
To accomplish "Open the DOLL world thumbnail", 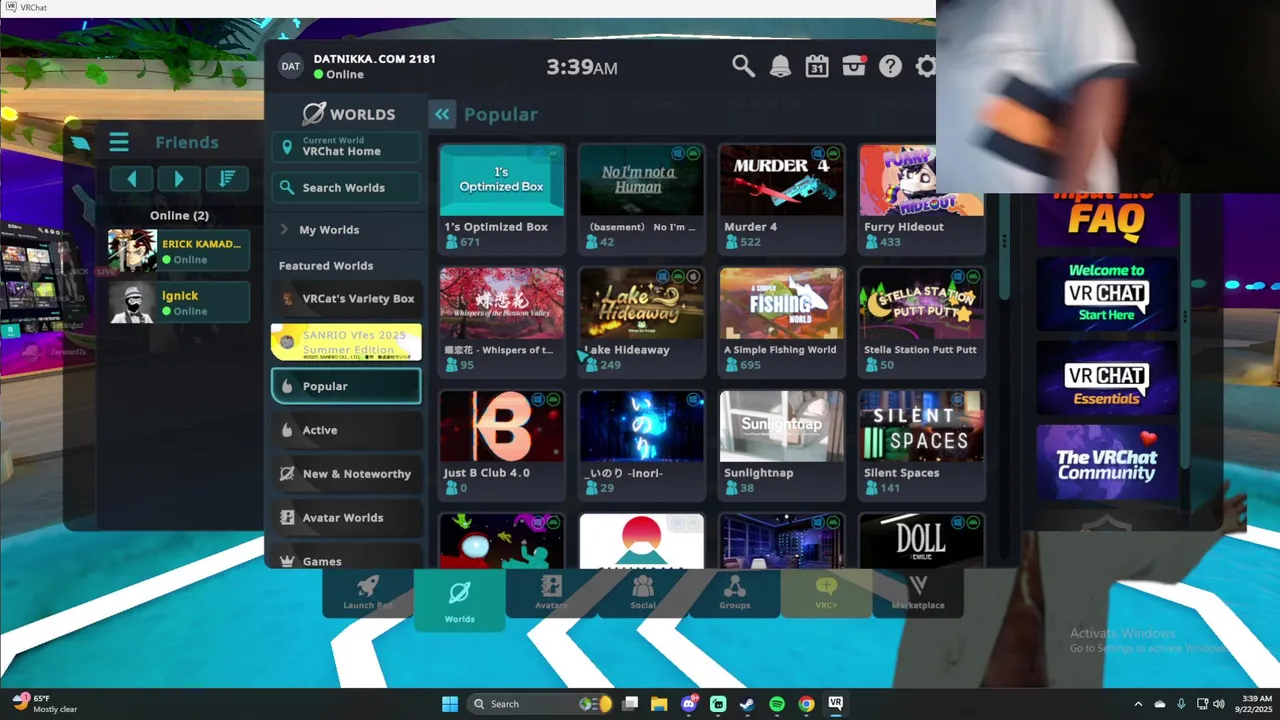I will (922, 540).
